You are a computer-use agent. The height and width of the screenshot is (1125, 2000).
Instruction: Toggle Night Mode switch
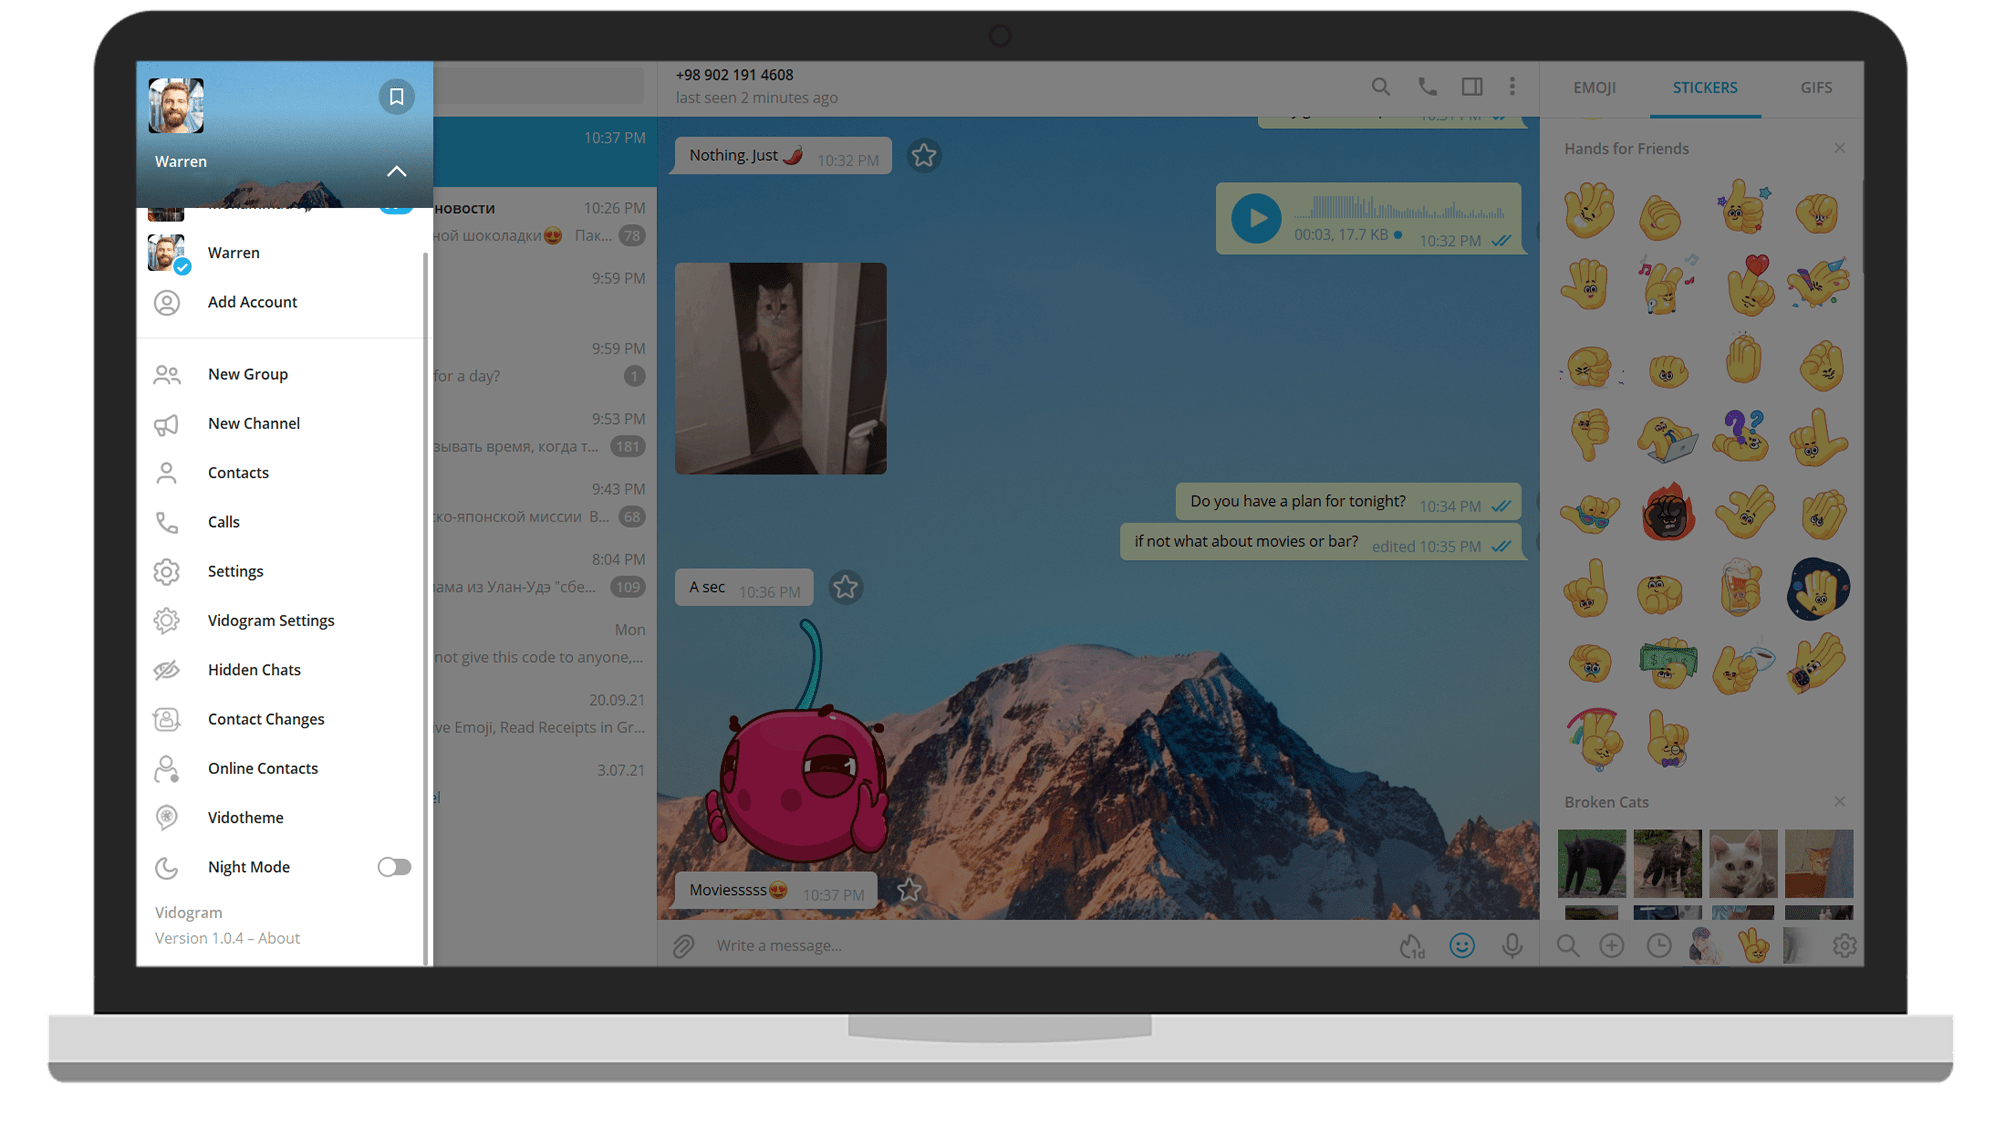click(394, 867)
